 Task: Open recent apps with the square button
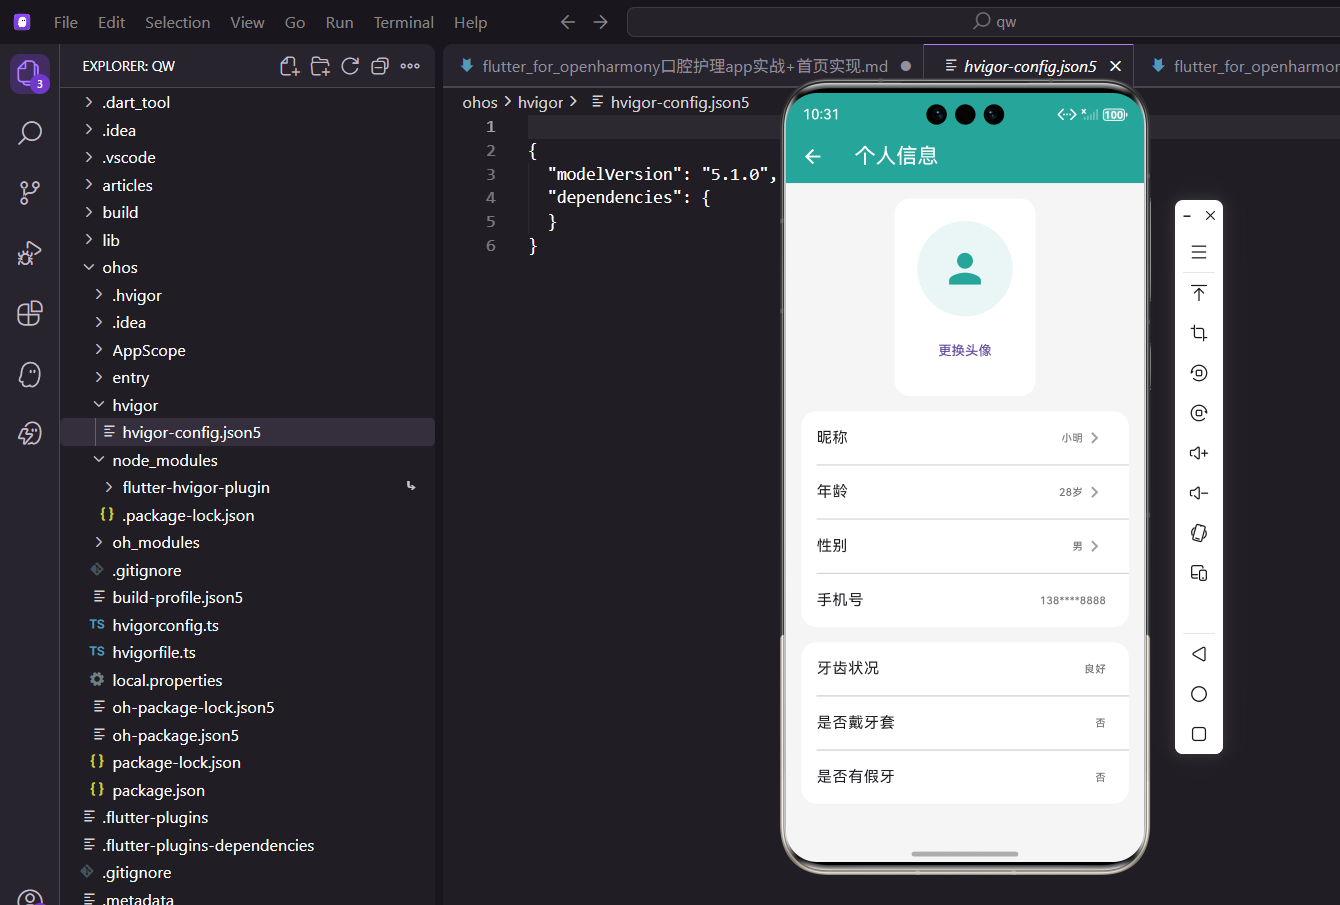coord(1198,733)
